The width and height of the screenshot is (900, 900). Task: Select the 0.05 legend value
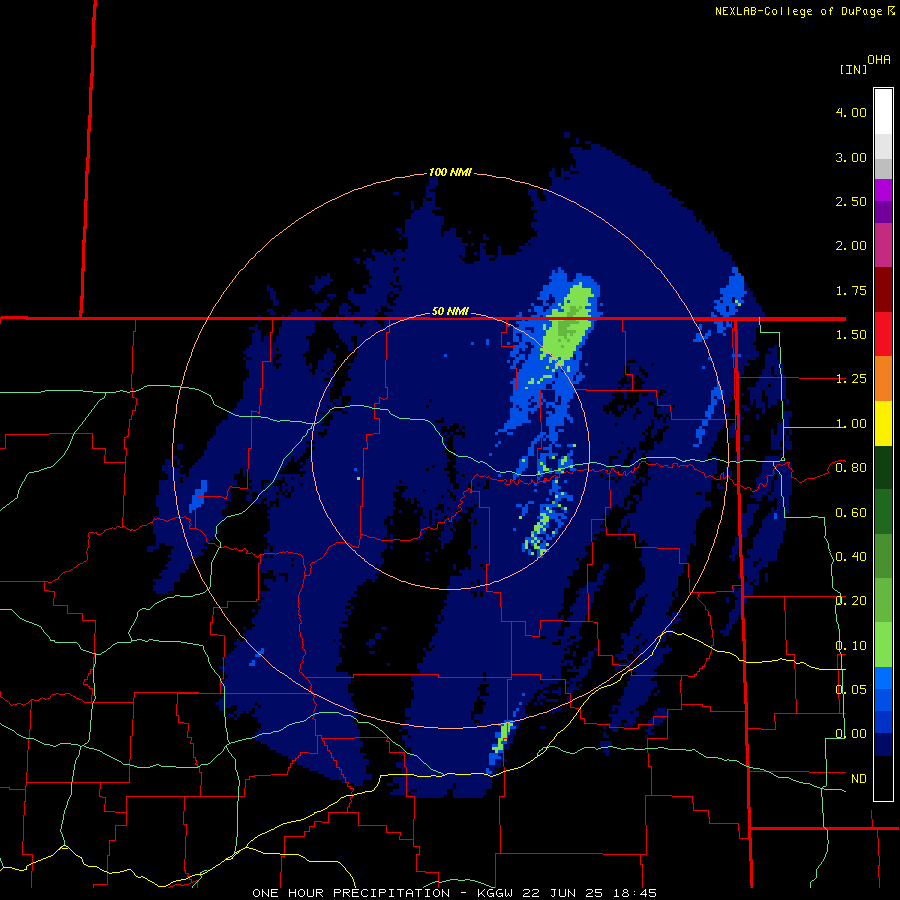tap(851, 690)
